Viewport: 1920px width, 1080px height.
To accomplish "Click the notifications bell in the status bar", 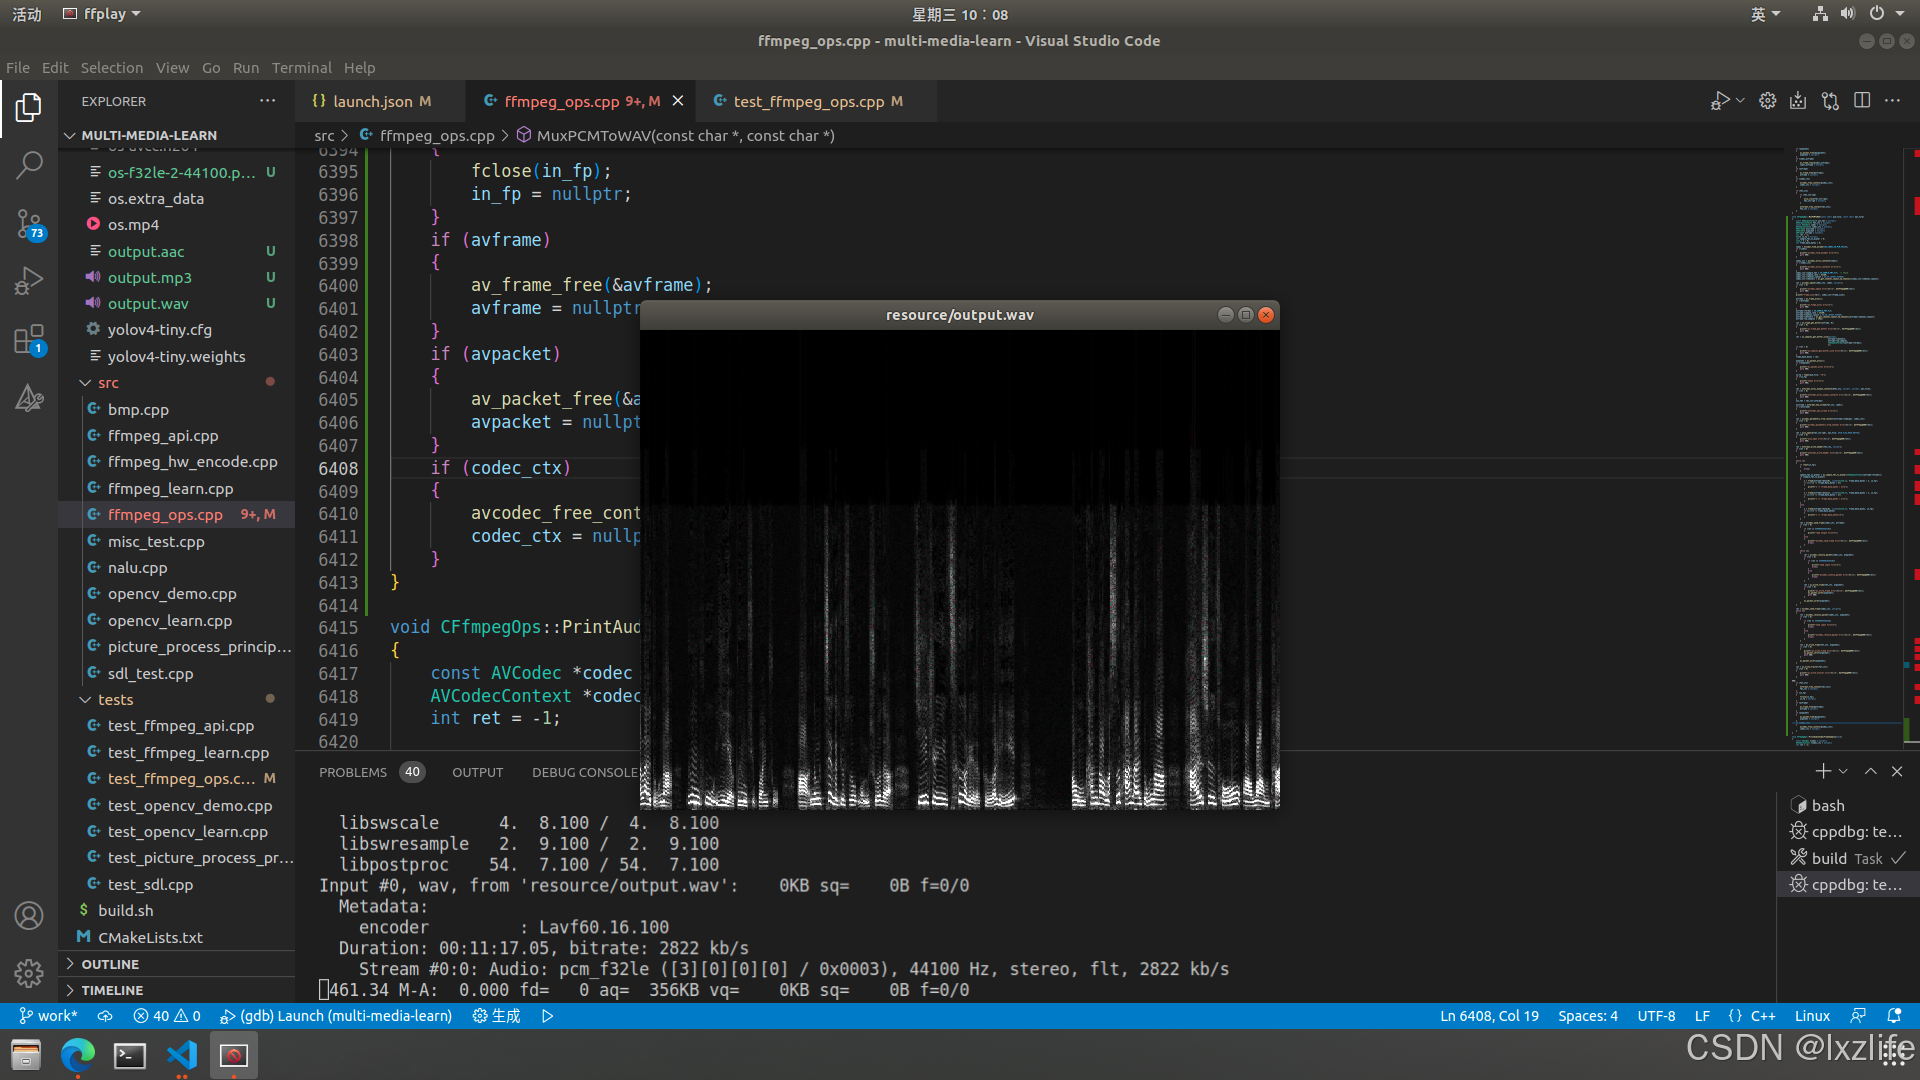I will pyautogui.click(x=1894, y=1016).
